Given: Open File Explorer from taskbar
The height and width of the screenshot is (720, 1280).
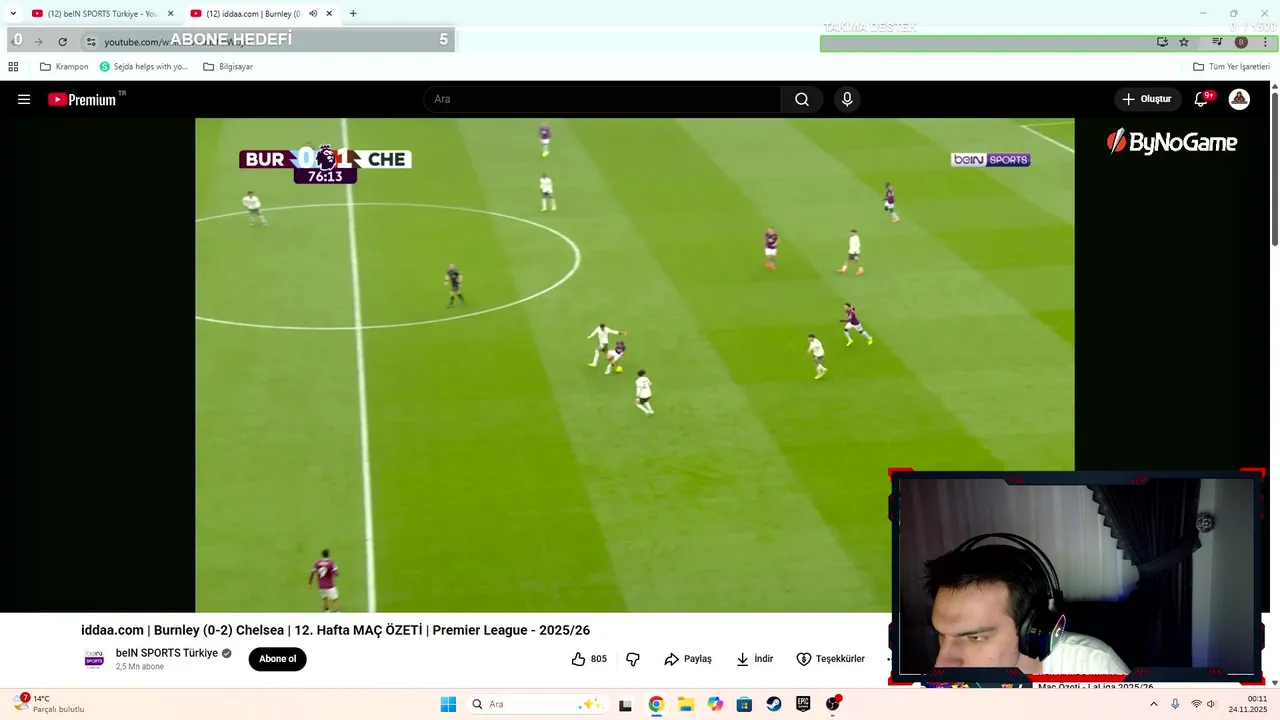Looking at the screenshot, I should pos(686,704).
